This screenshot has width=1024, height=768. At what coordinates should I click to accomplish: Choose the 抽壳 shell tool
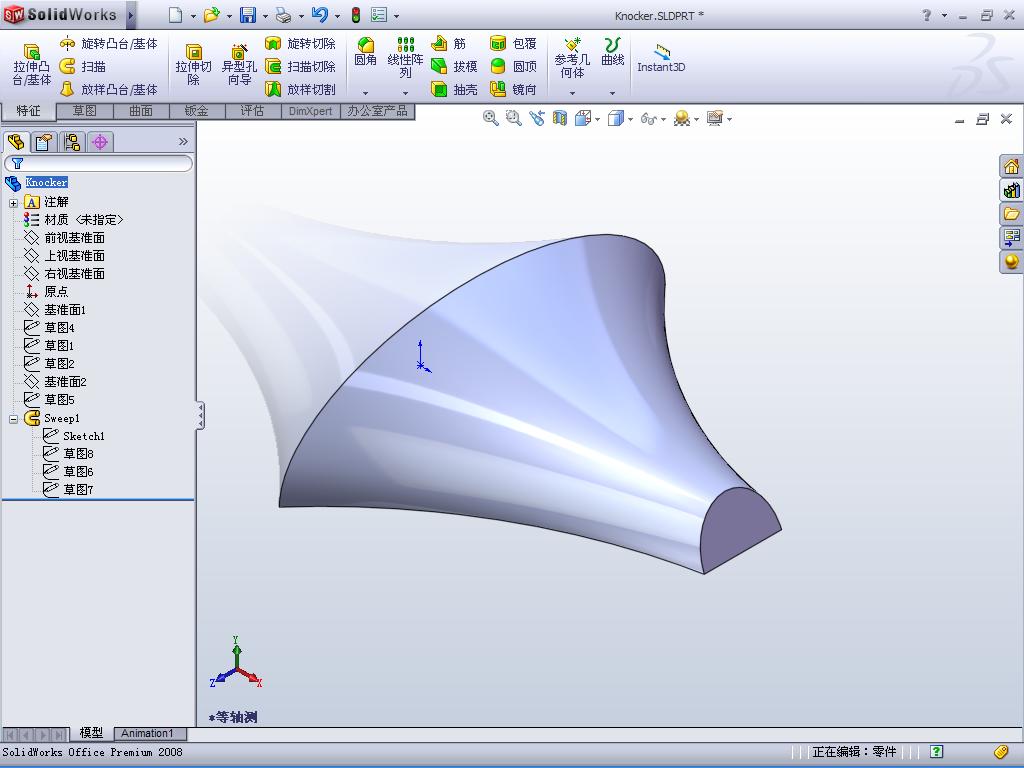tap(455, 89)
